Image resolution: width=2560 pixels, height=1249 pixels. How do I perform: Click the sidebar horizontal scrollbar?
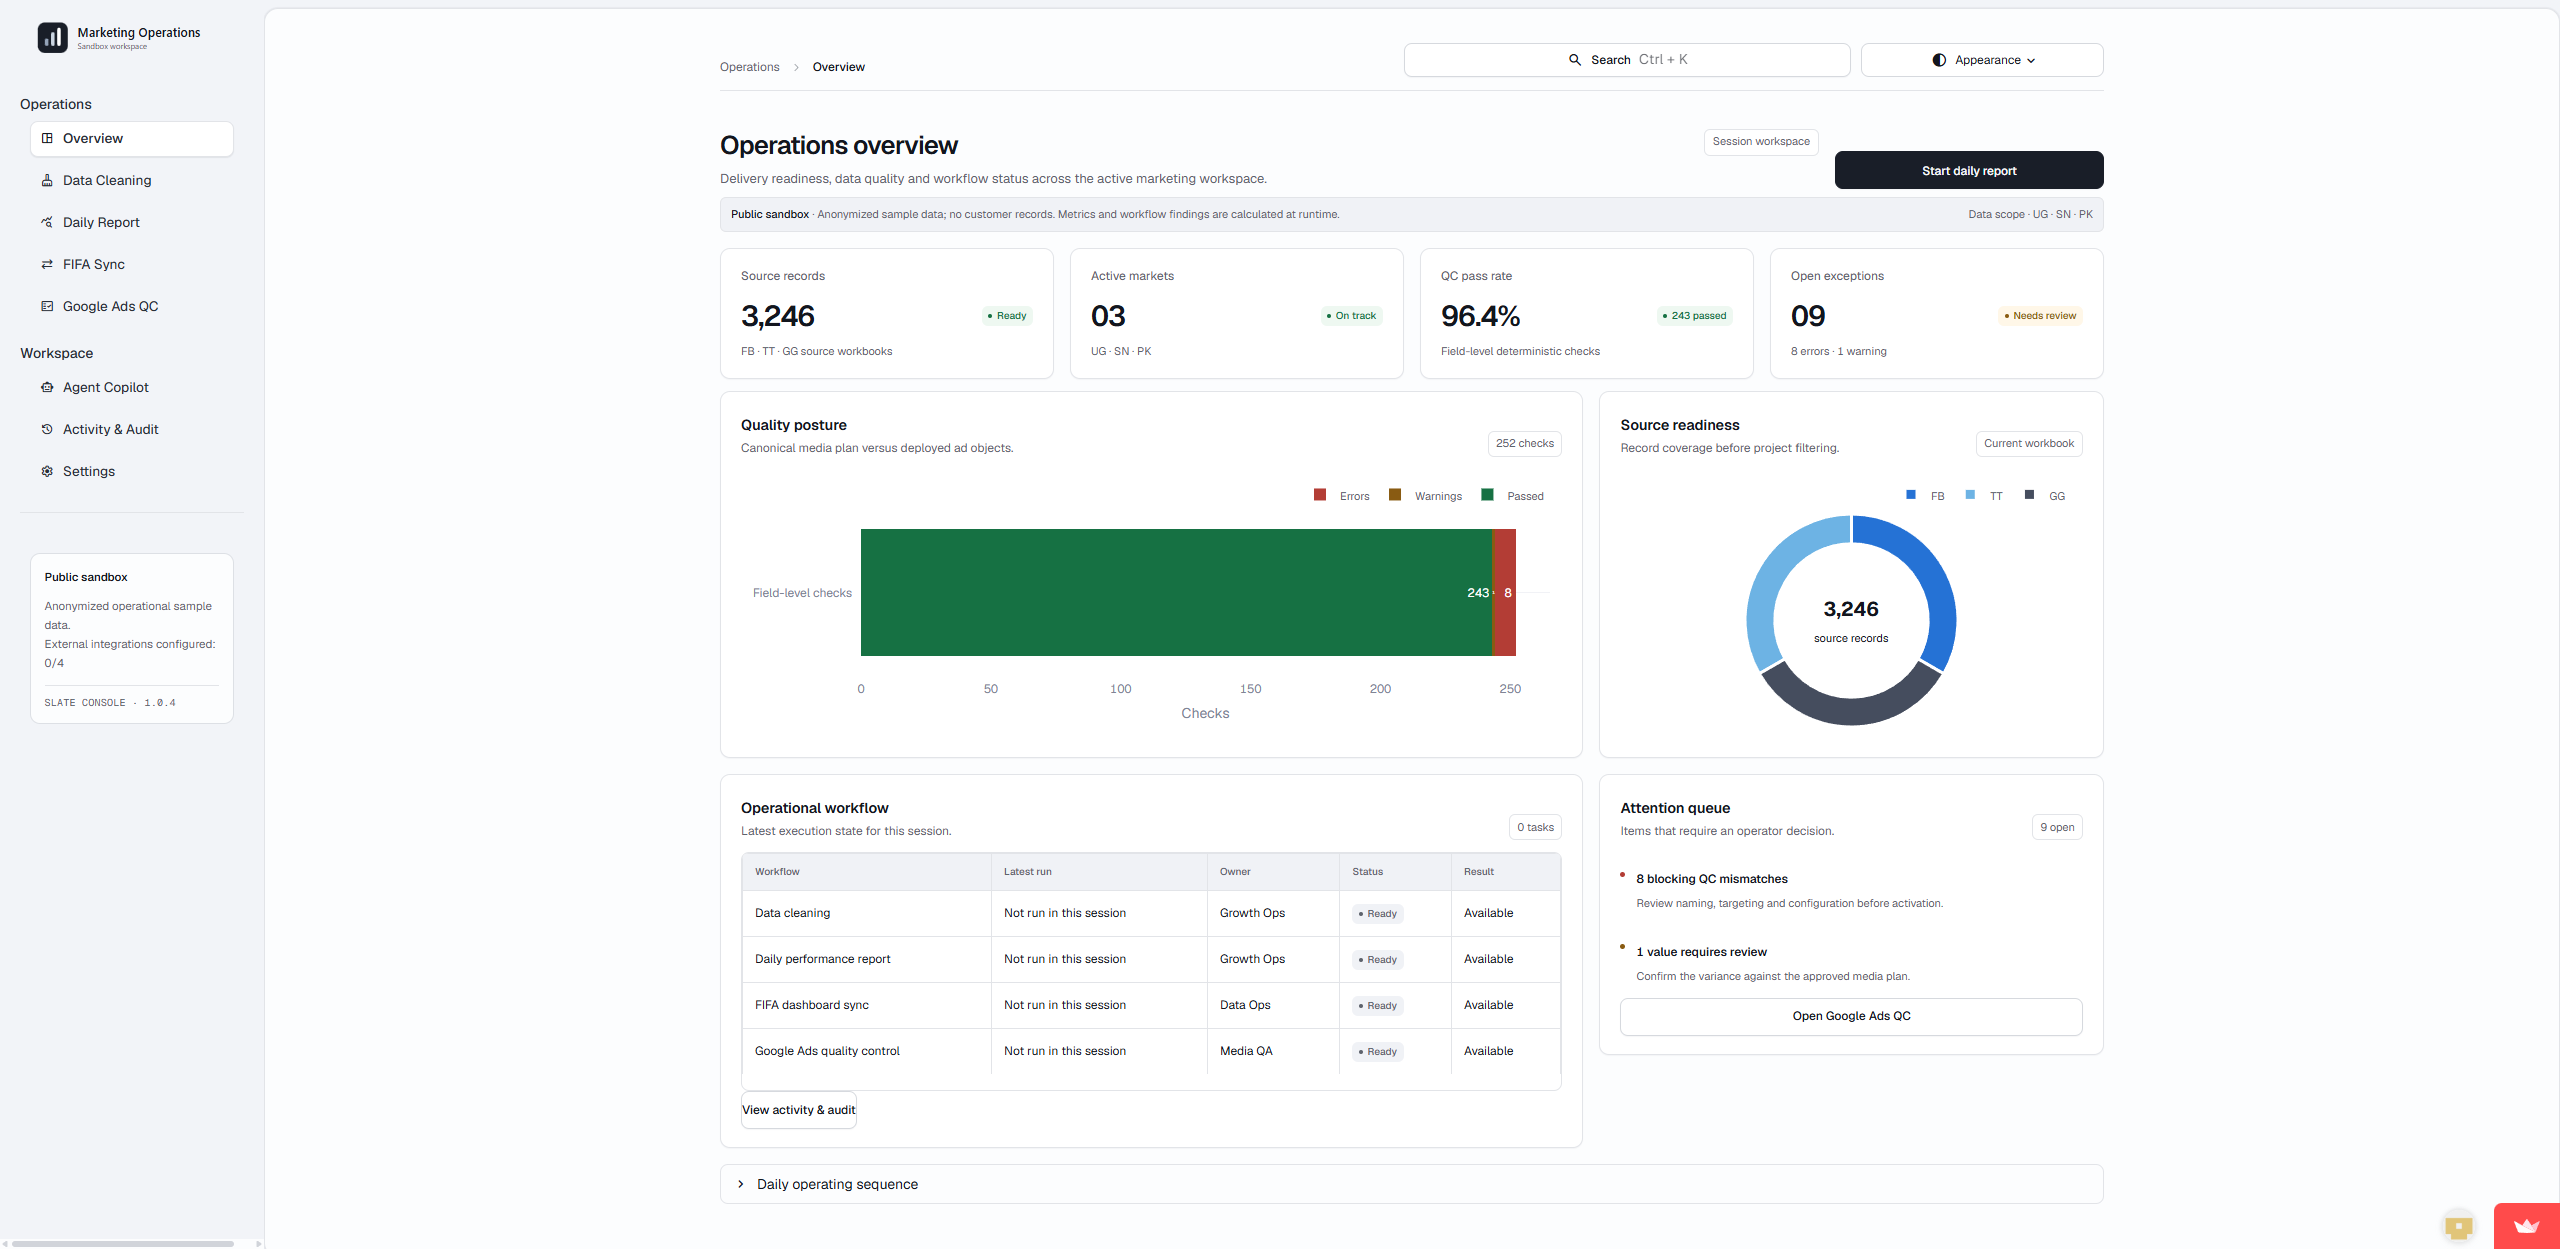pyautogui.click(x=123, y=1244)
